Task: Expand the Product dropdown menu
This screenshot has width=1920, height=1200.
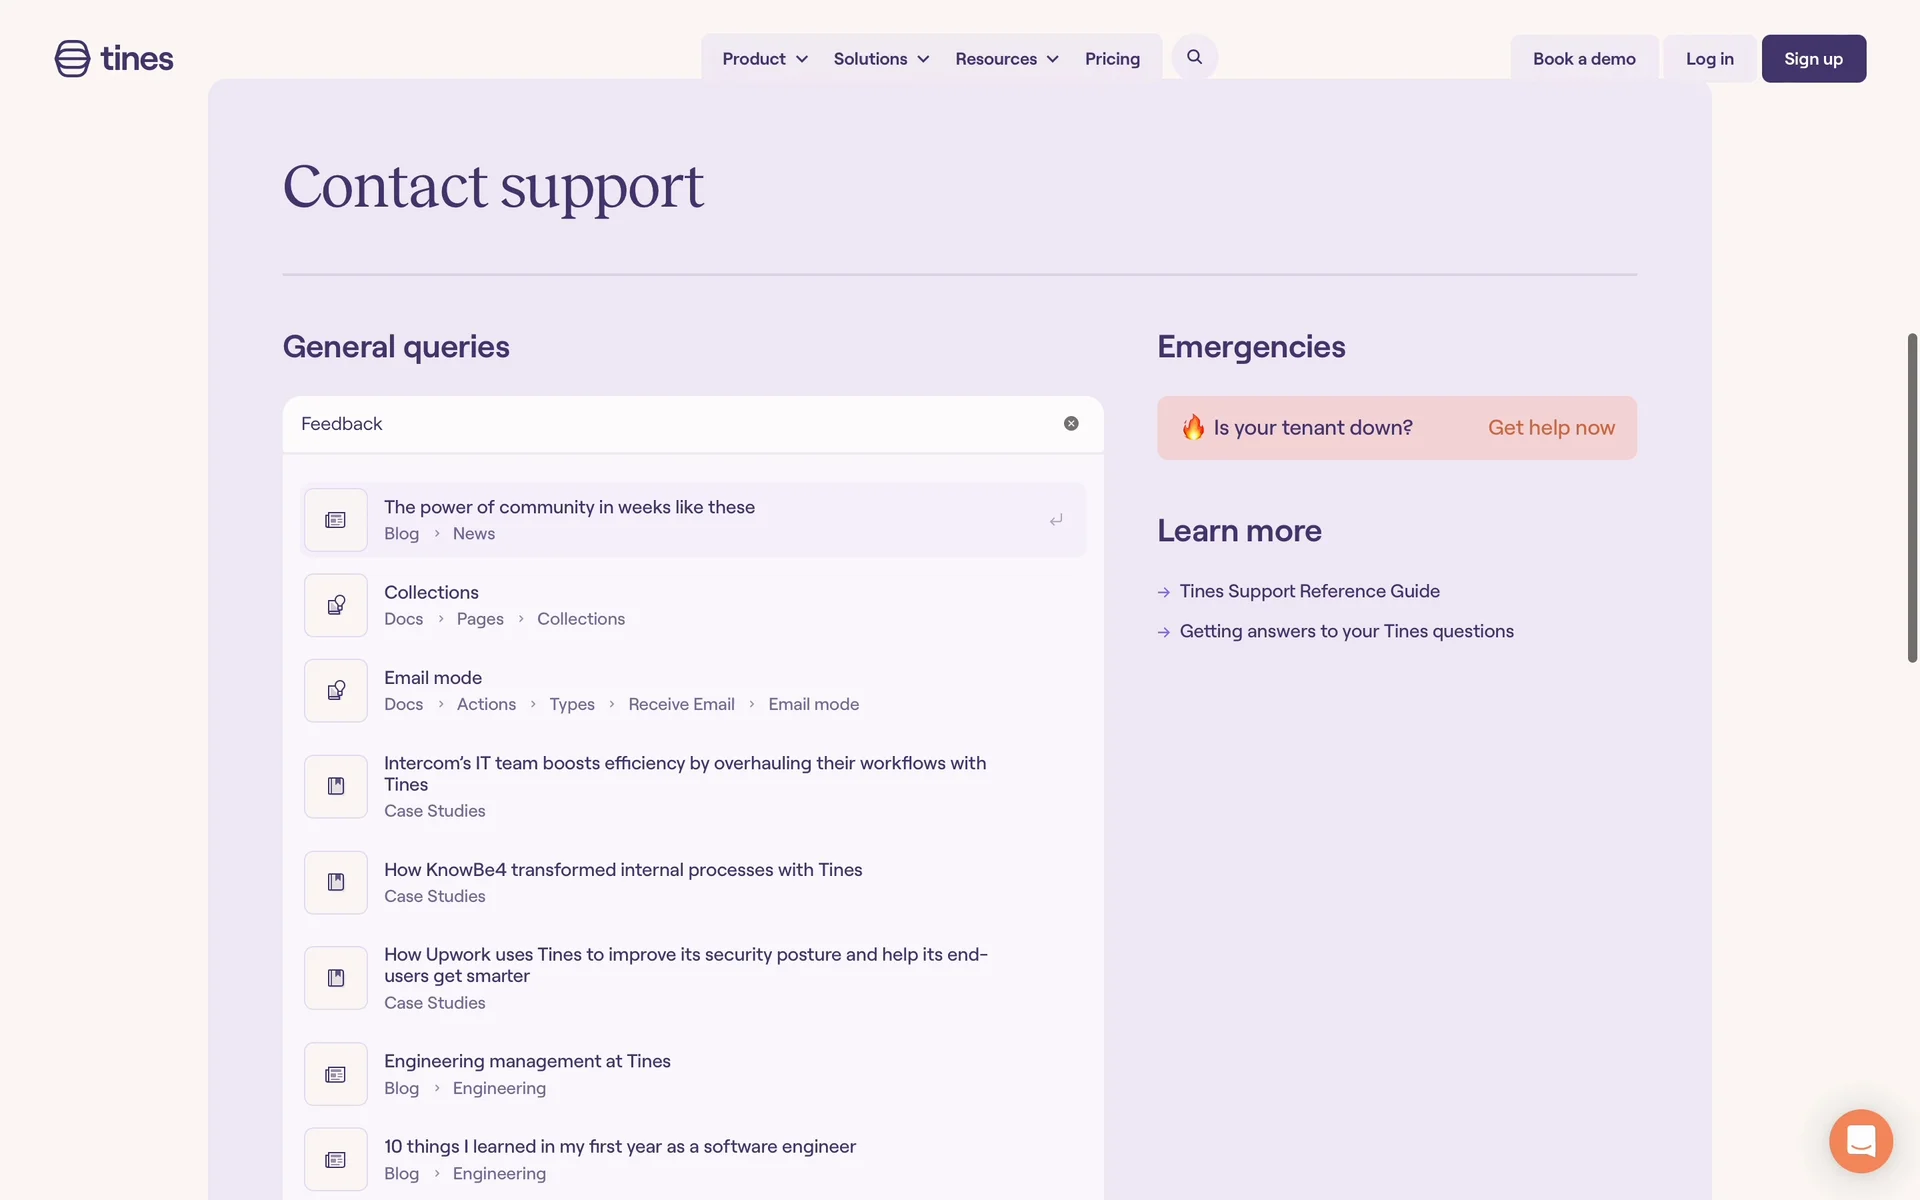Action: click(765, 59)
